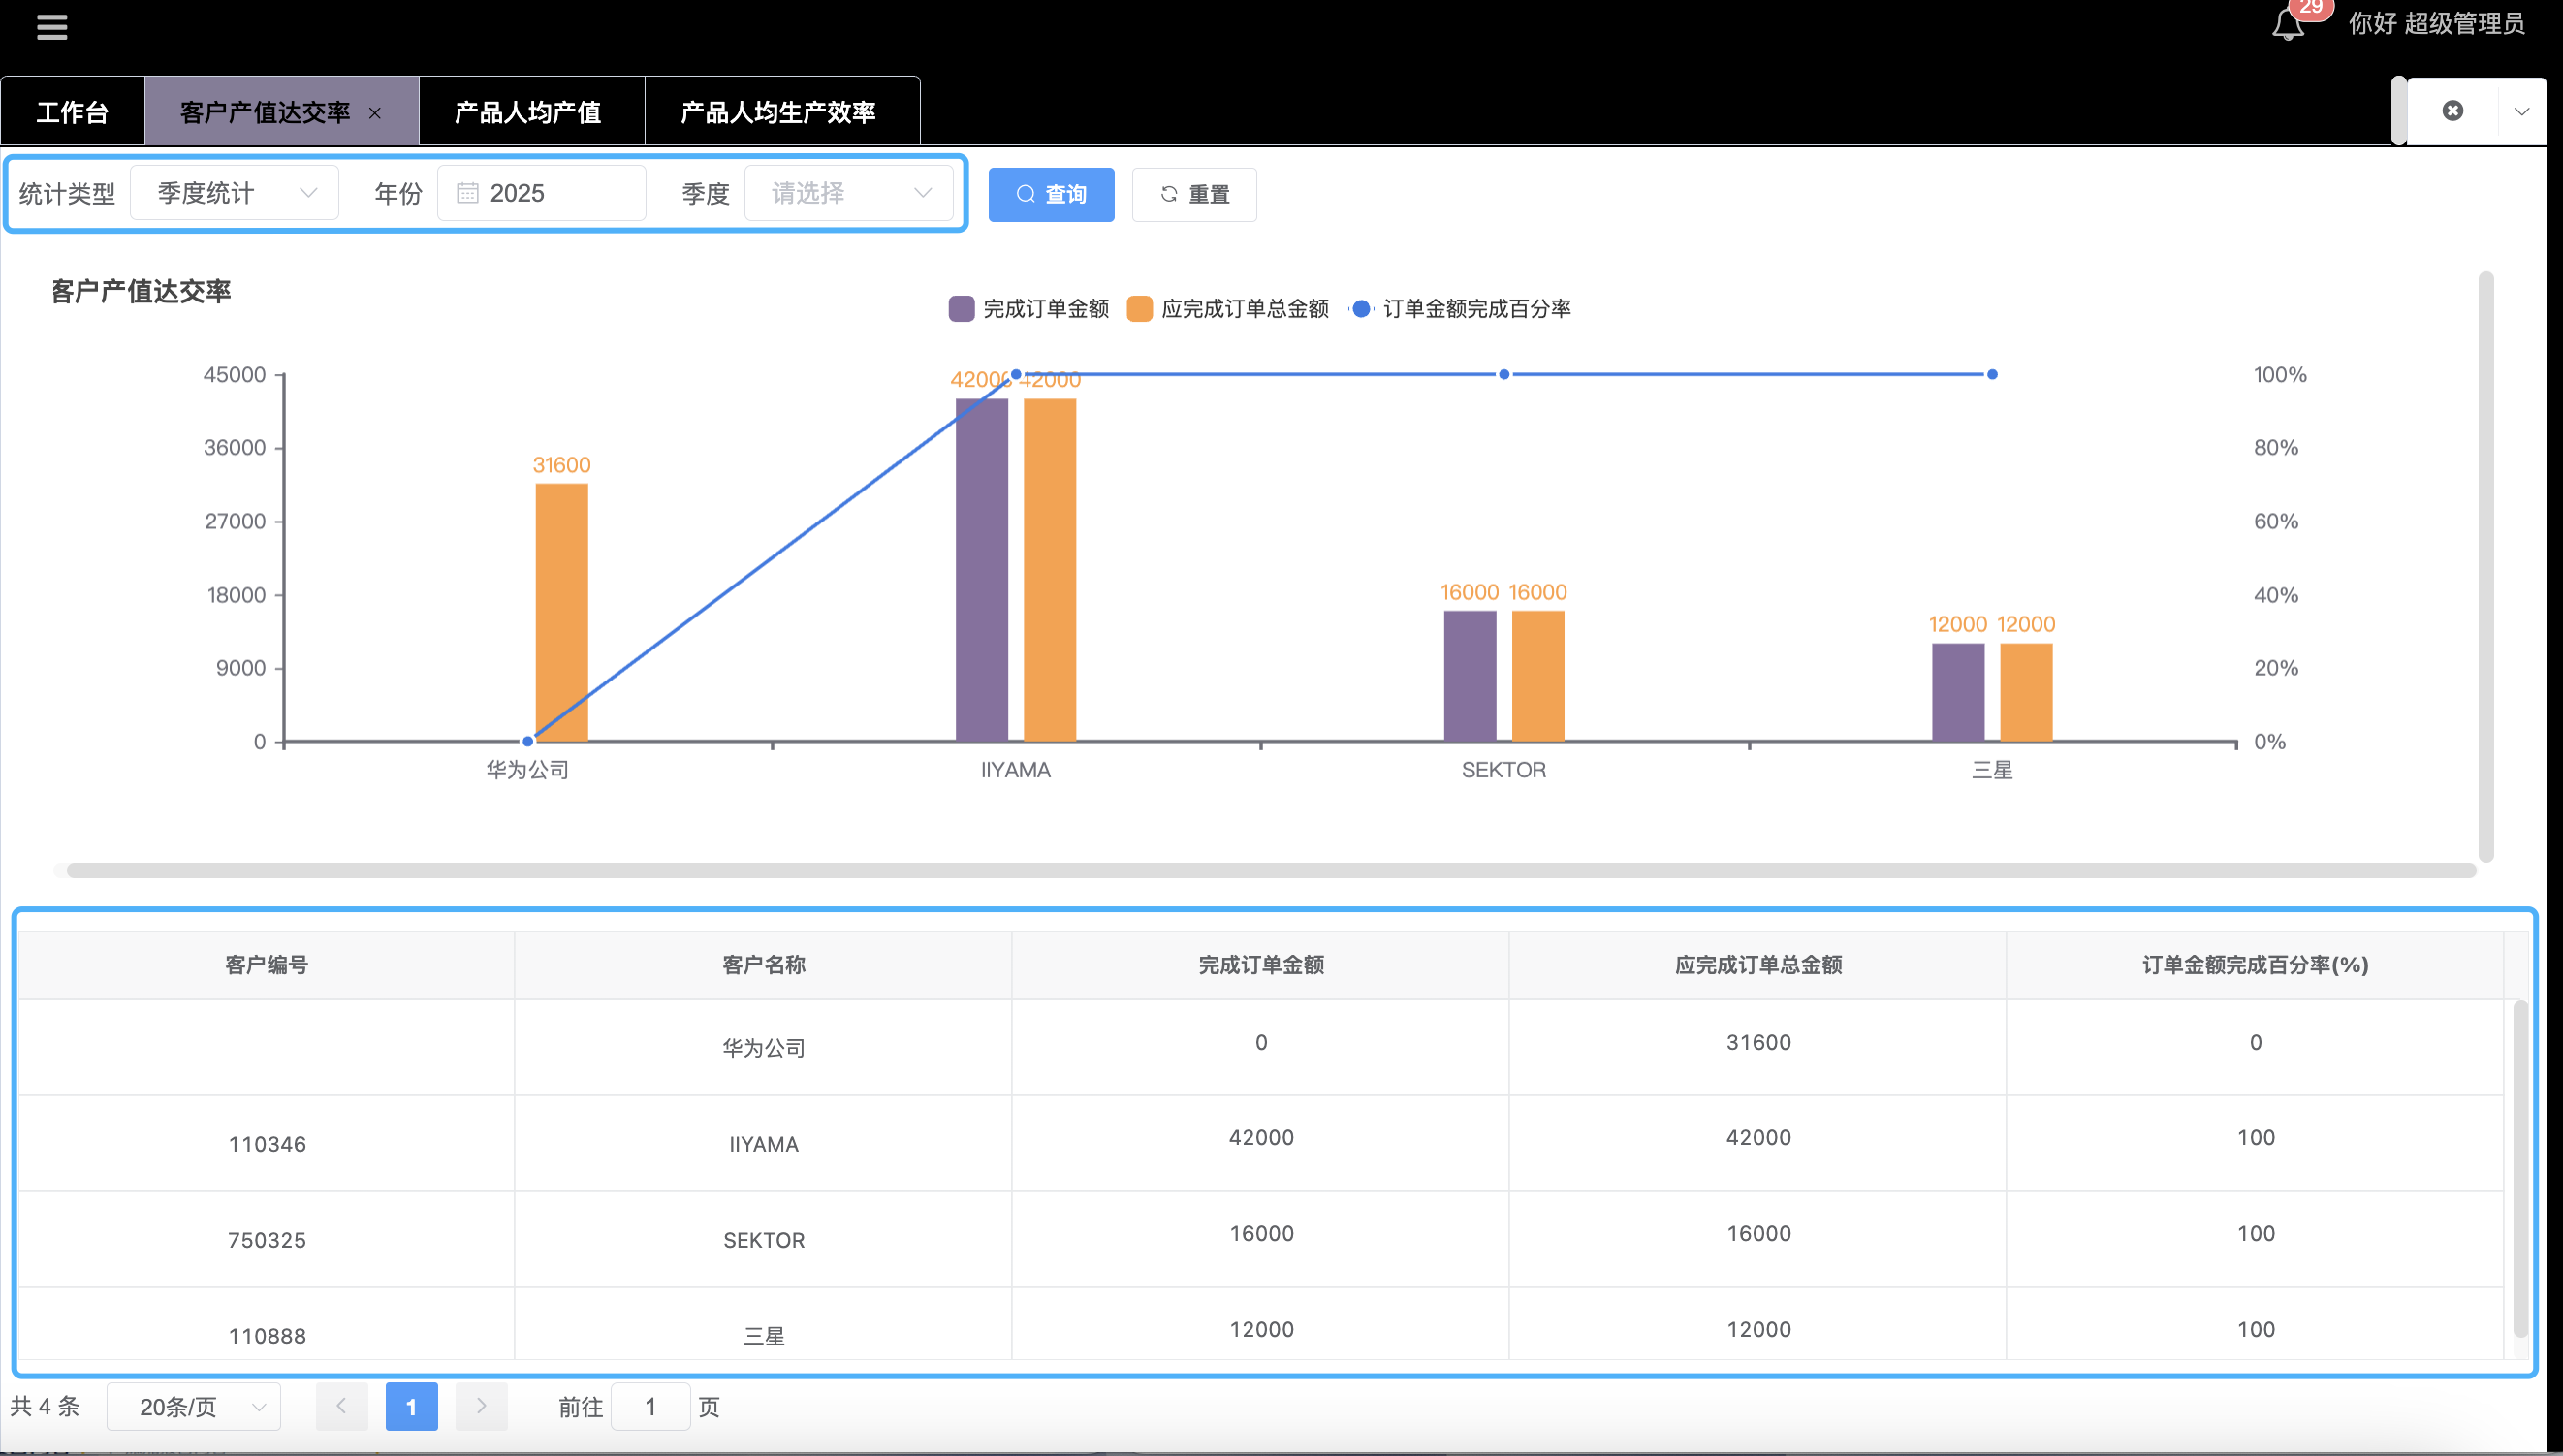Click the close-all-tabs circle icon
The height and width of the screenshot is (1456, 2563).
pyautogui.click(x=2452, y=111)
